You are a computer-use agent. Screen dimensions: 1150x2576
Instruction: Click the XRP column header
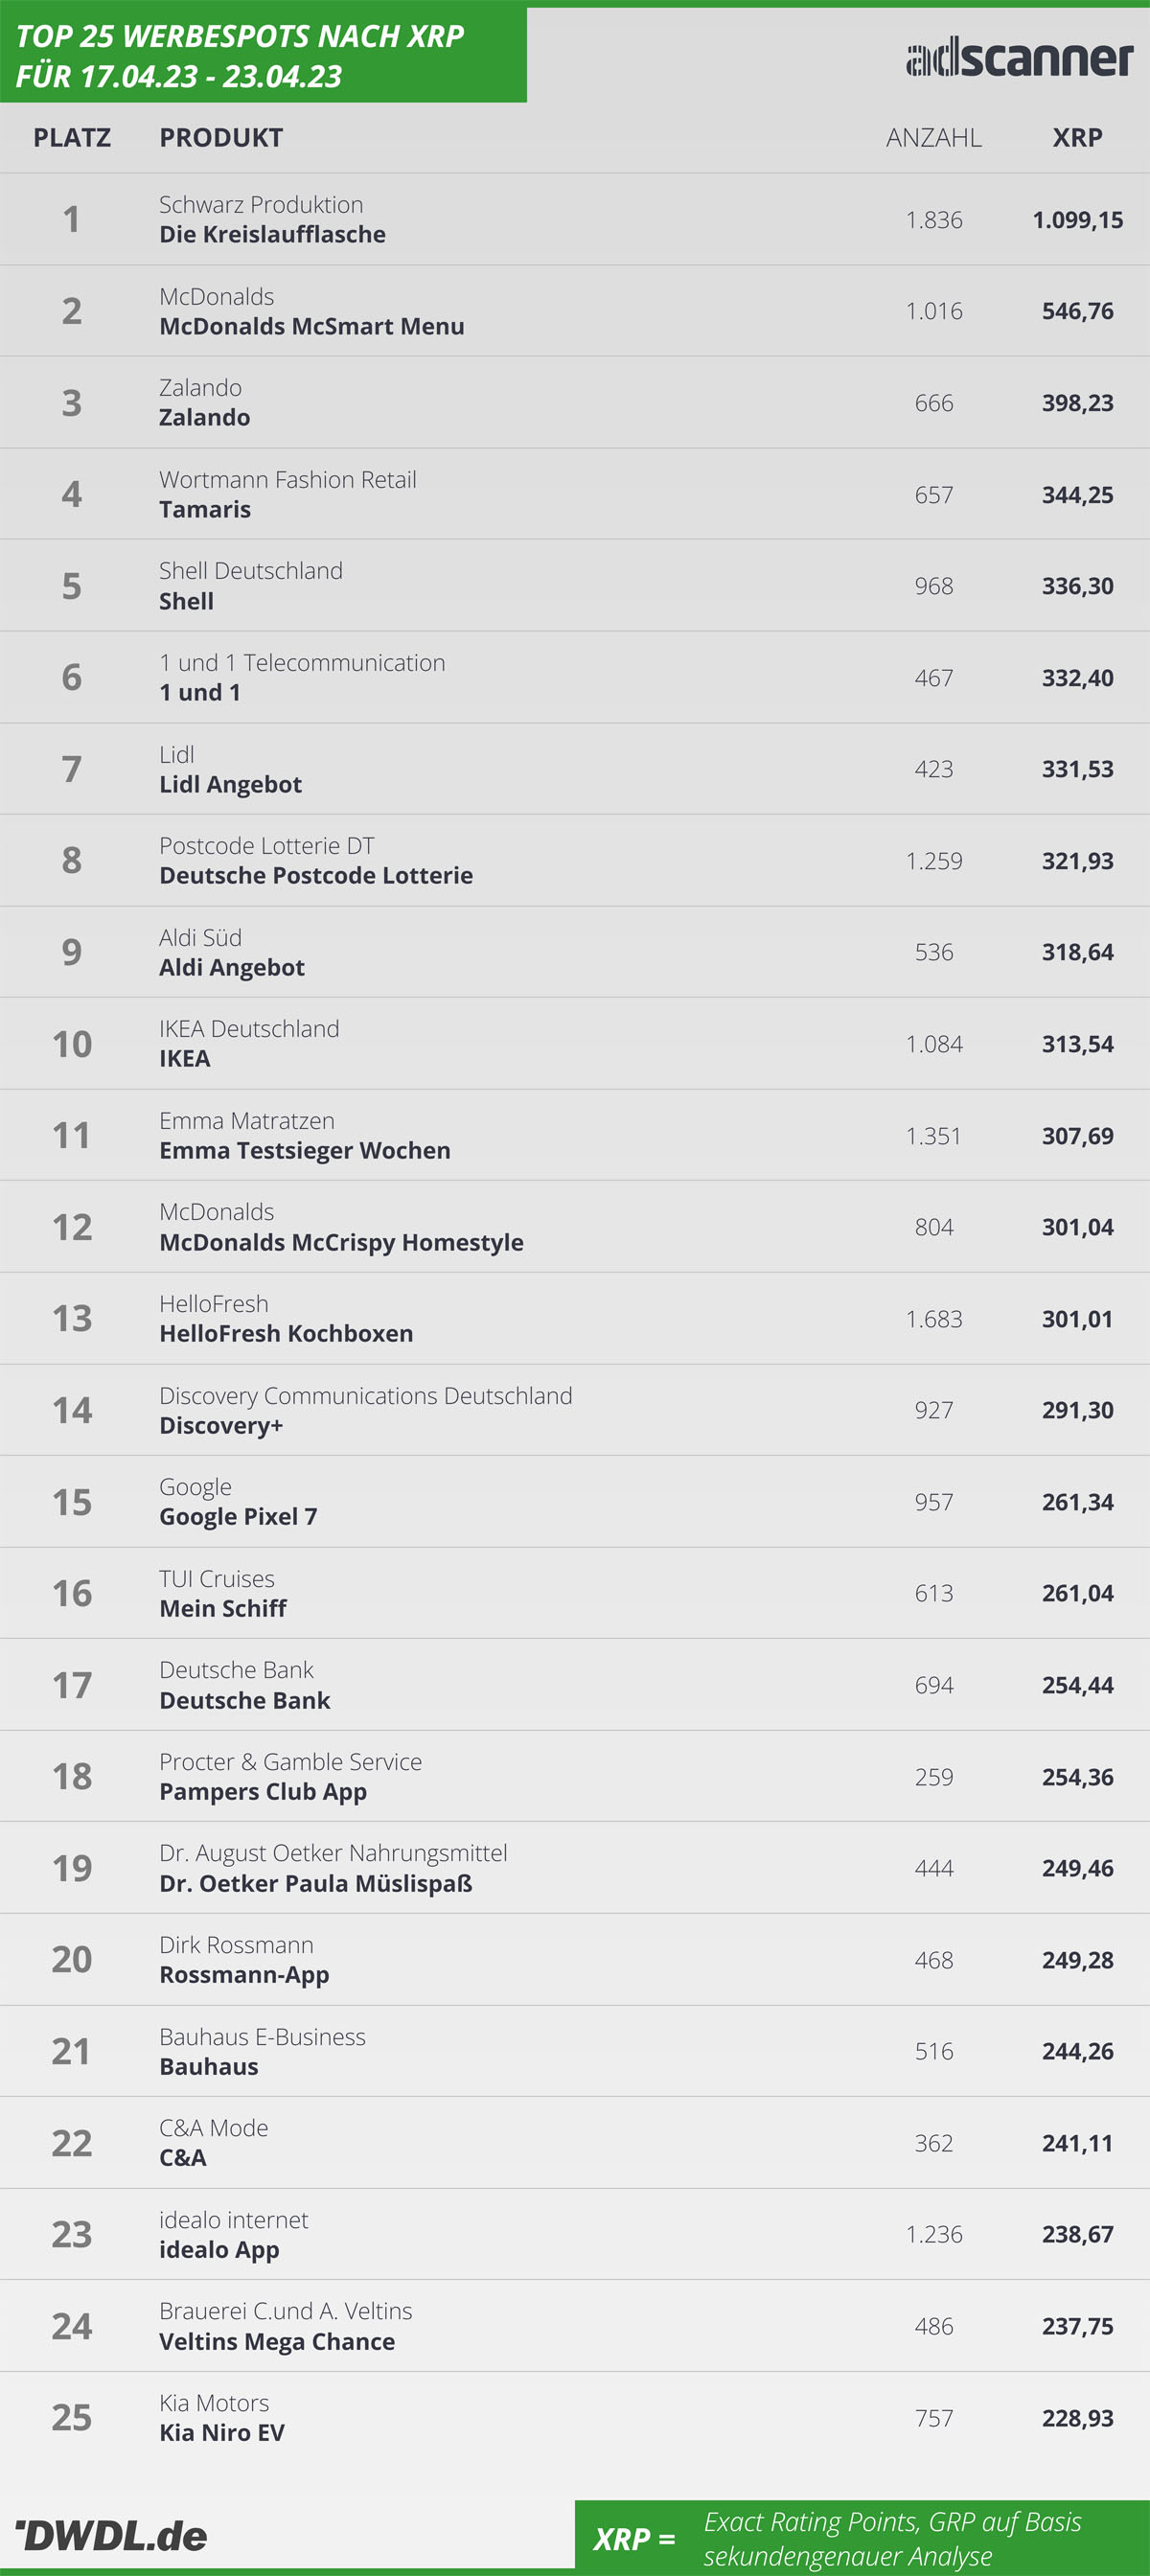(1077, 138)
